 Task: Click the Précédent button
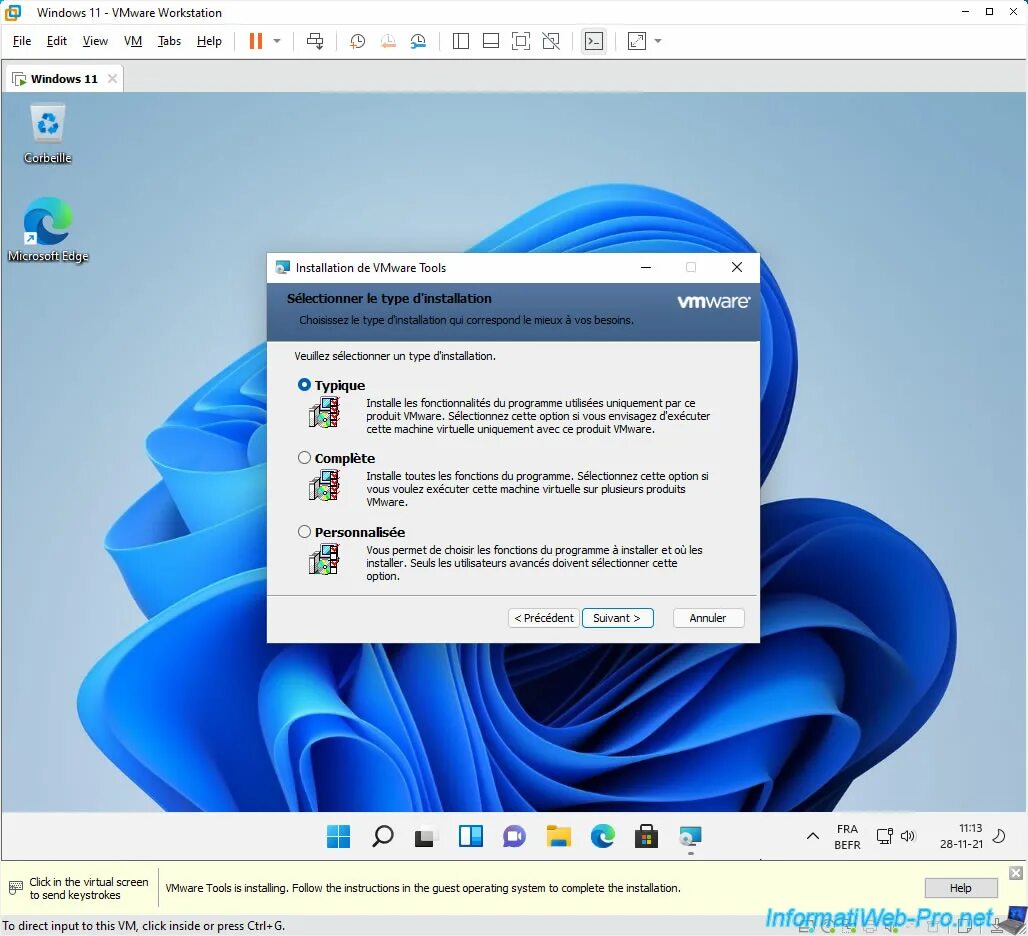(x=544, y=618)
